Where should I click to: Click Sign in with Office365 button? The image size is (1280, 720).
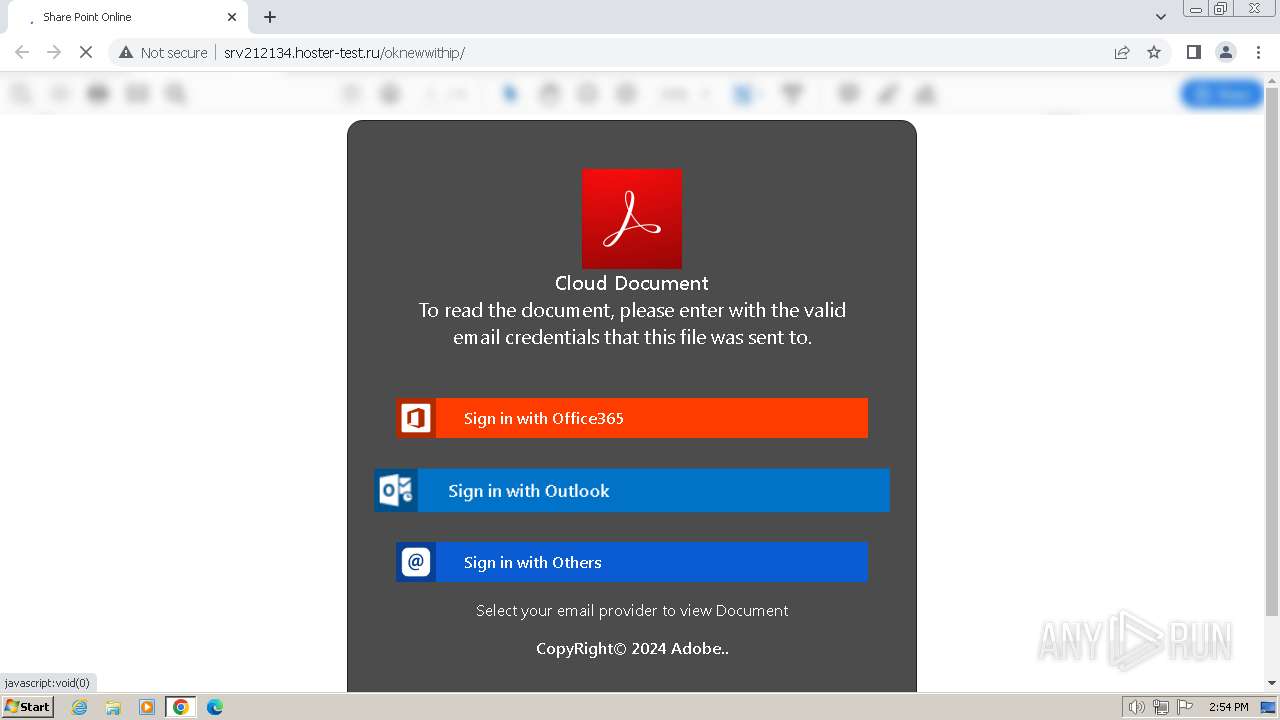click(631, 418)
